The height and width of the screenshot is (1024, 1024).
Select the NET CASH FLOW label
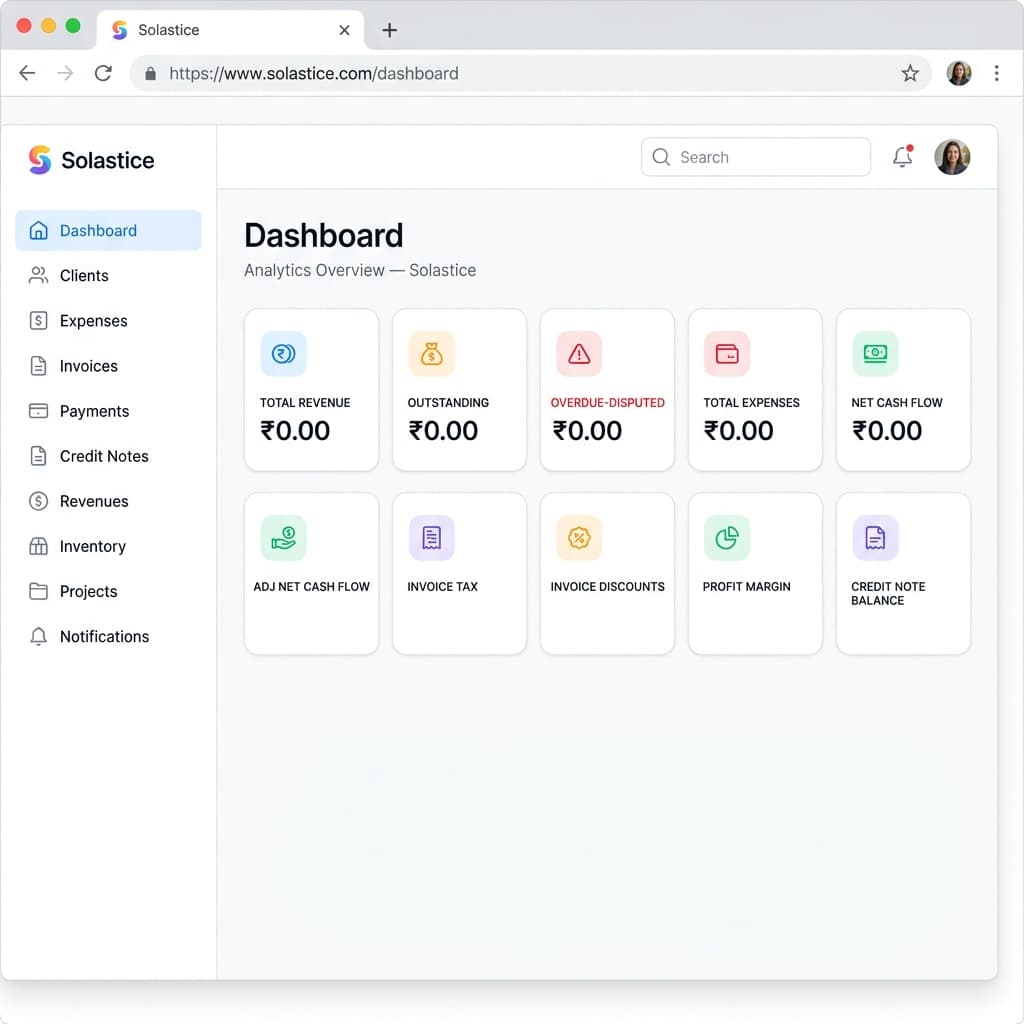[897, 402]
